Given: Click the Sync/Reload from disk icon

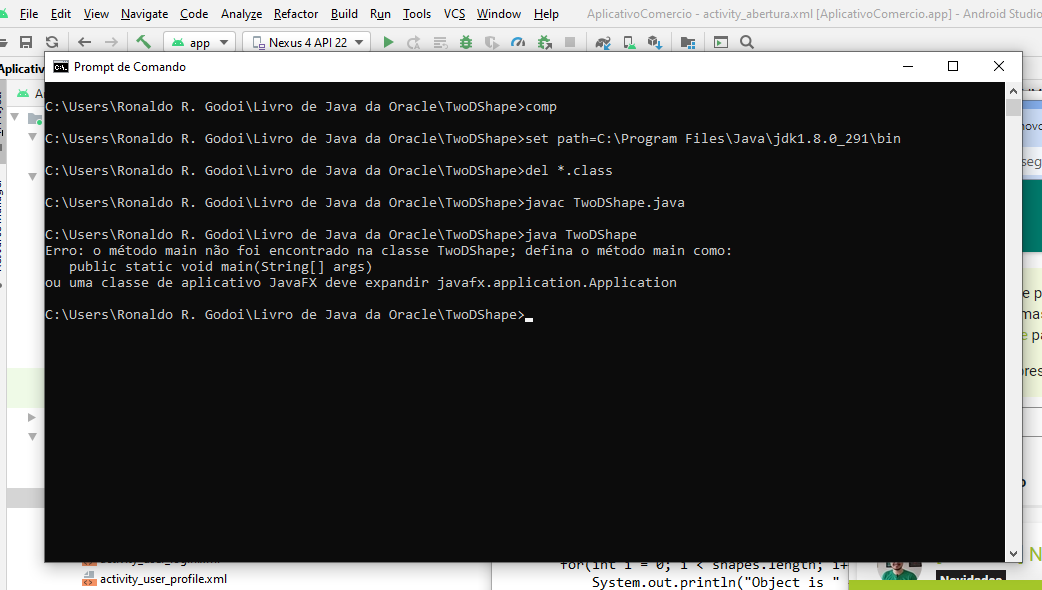Looking at the screenshot, I should click(52, 43).
